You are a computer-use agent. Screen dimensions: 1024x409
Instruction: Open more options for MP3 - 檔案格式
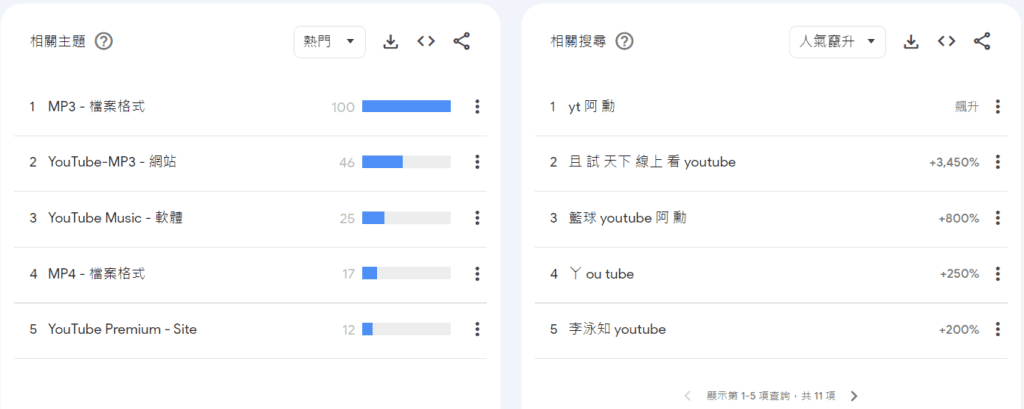477,106
